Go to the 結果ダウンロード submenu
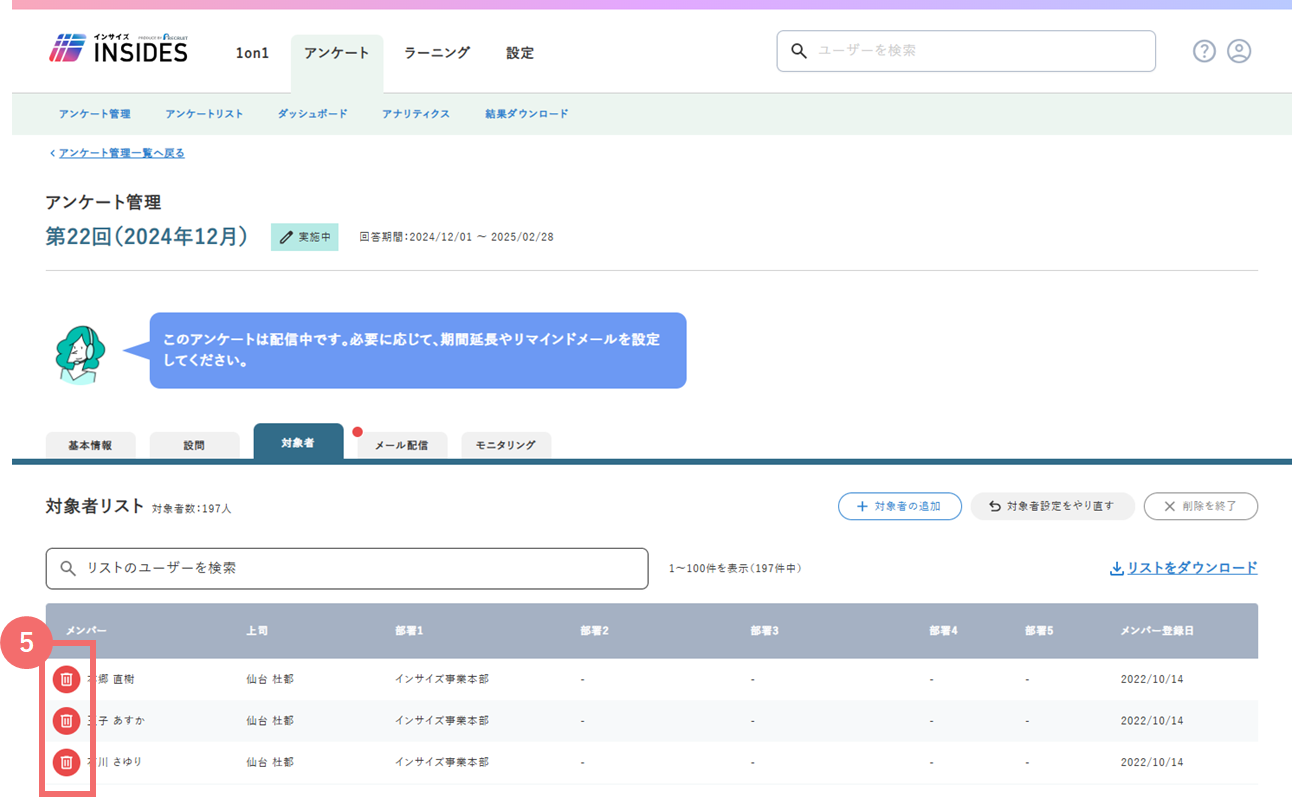This screenshot has width=1292, height=797. [x=527, y=114]
